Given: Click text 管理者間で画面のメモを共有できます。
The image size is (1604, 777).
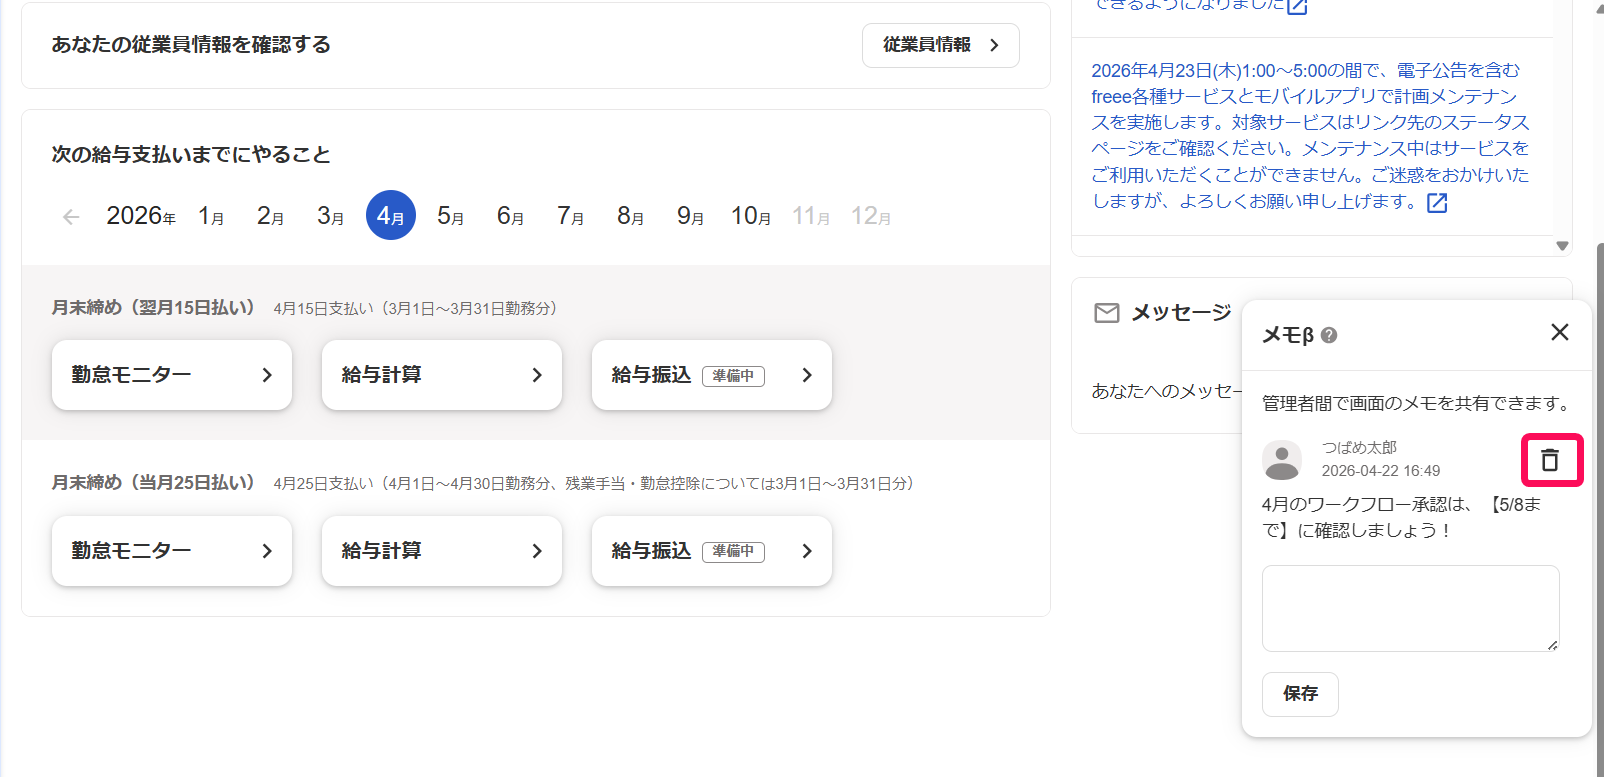Looking at the screenshot, I should pyautogui.click(x=1418, y=403).
